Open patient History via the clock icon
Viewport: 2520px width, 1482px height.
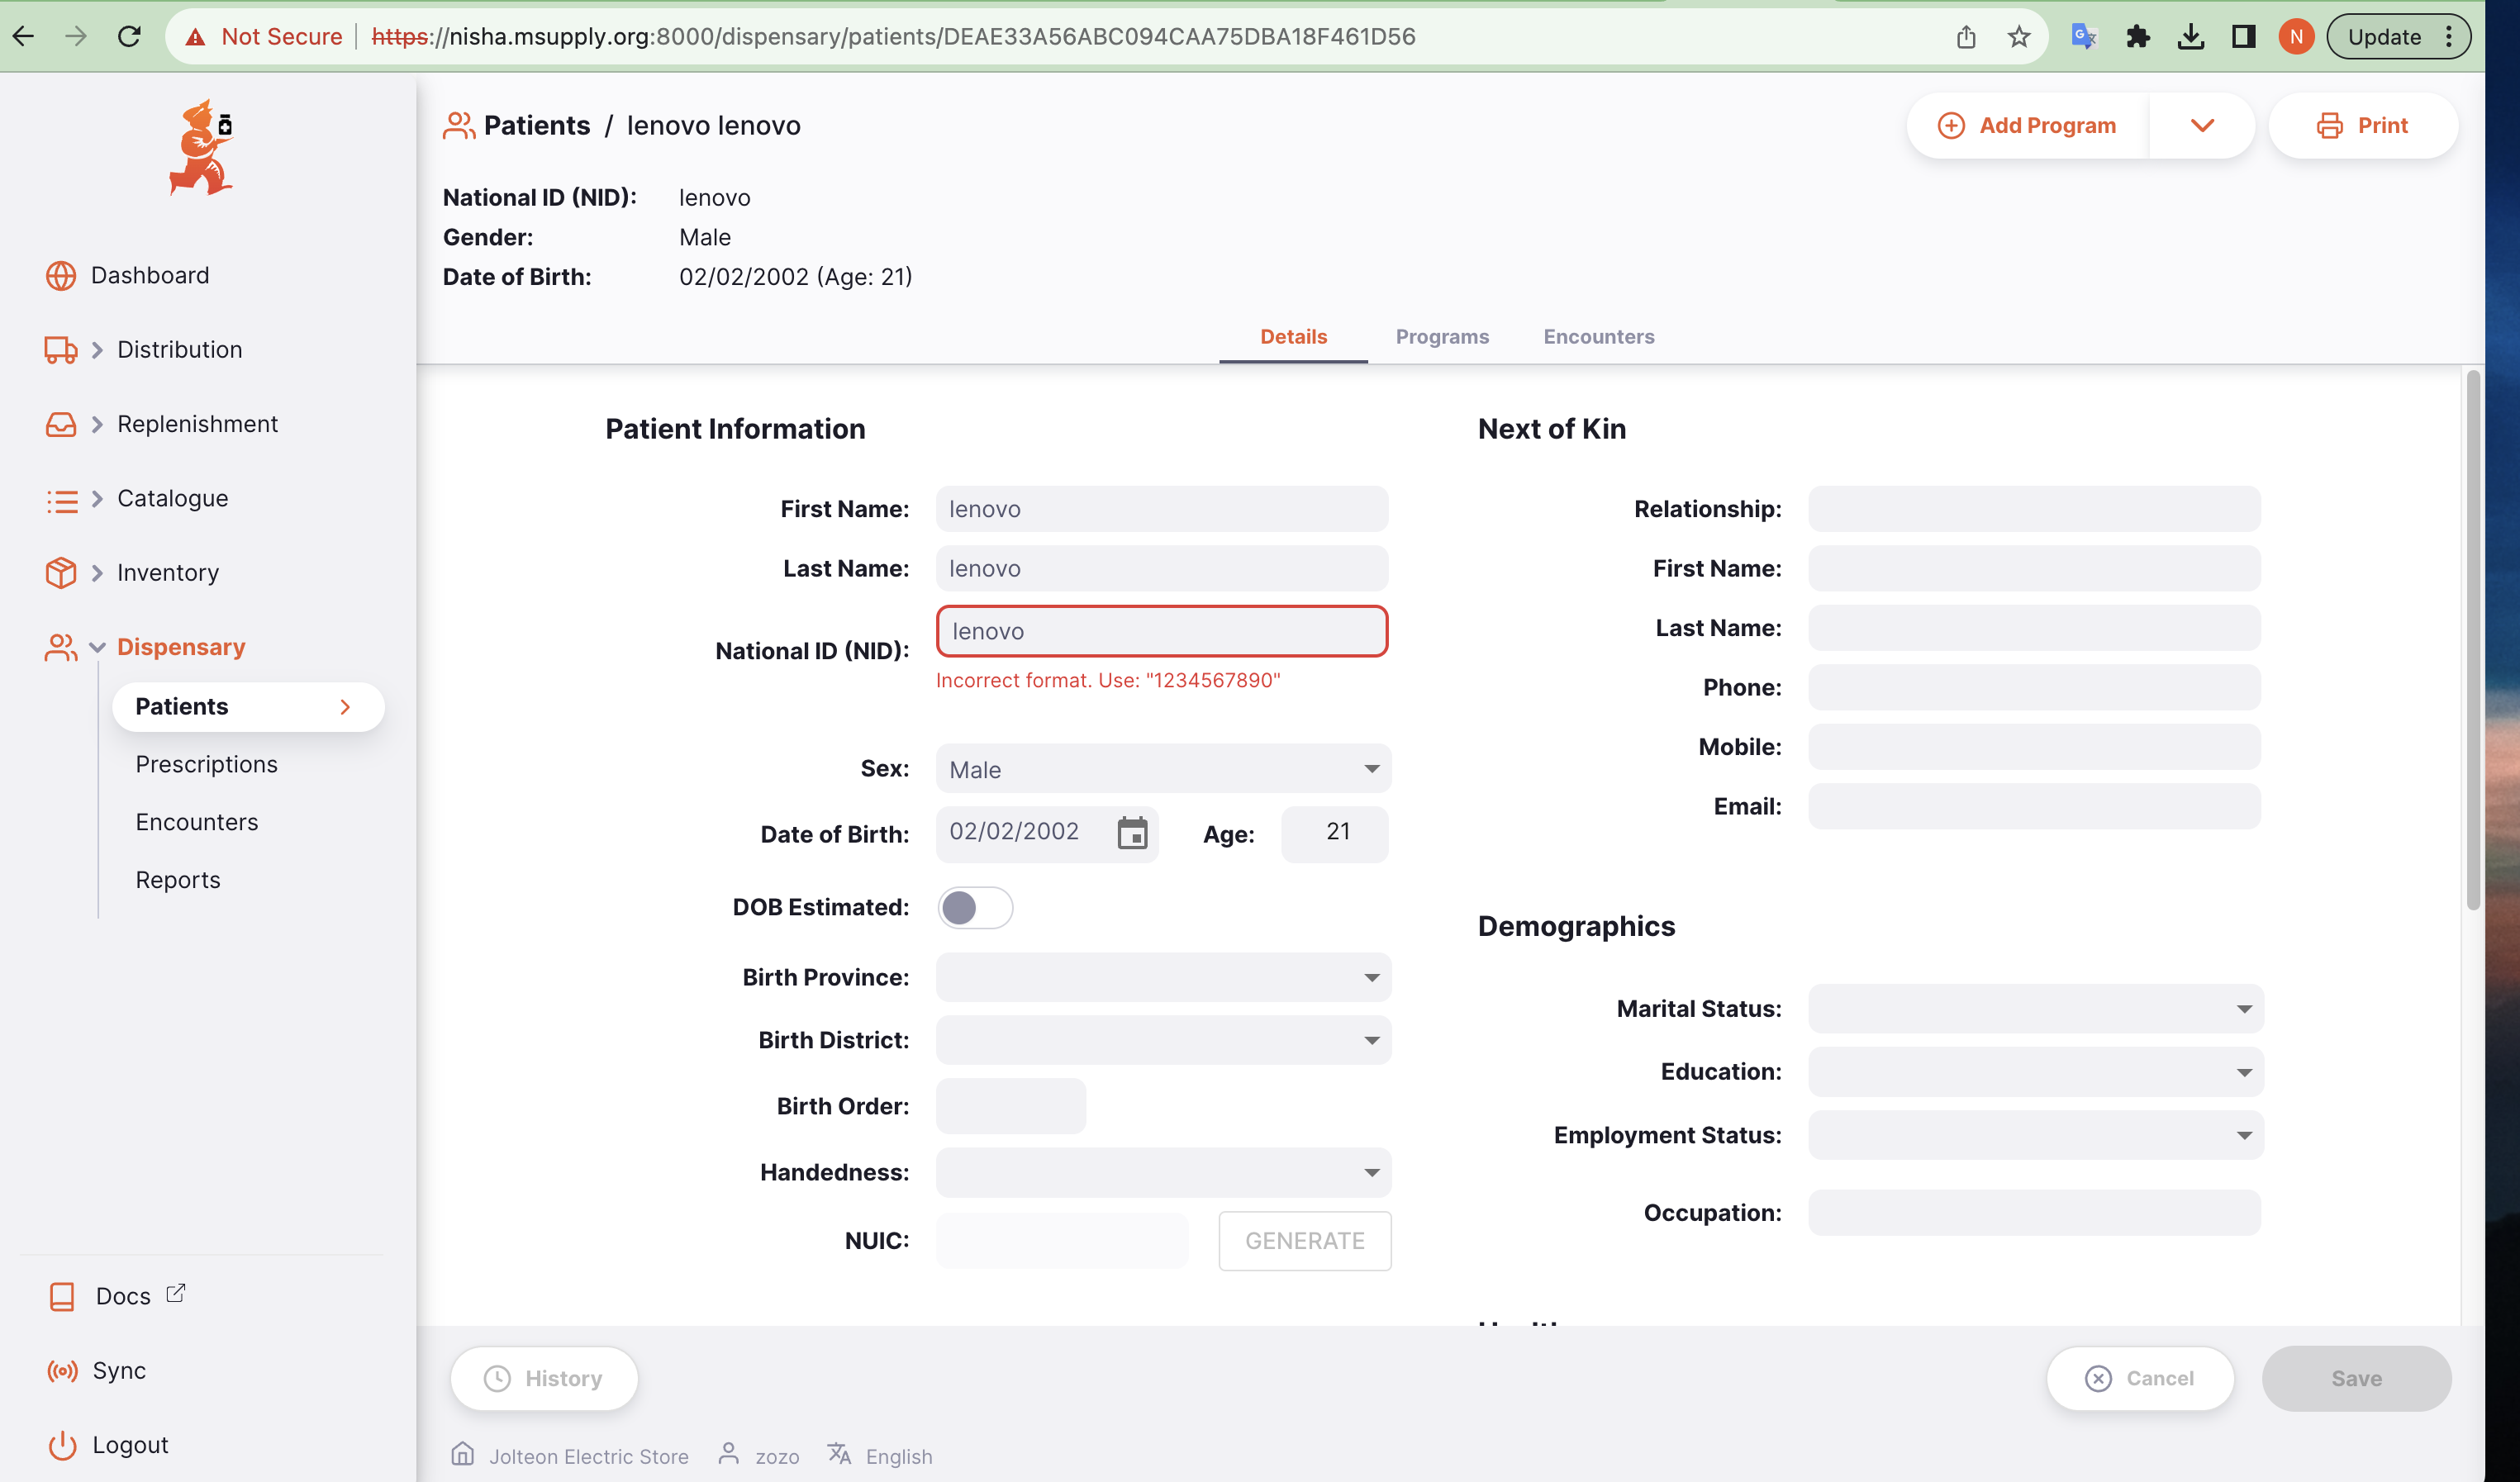pyautogui.click(x=497, y=1378)
